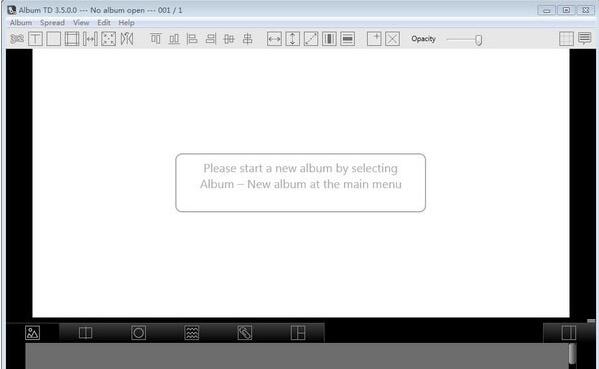Open the Help menu
The height and width of the screenshot is (369, 599).
(x=126, y=23)
